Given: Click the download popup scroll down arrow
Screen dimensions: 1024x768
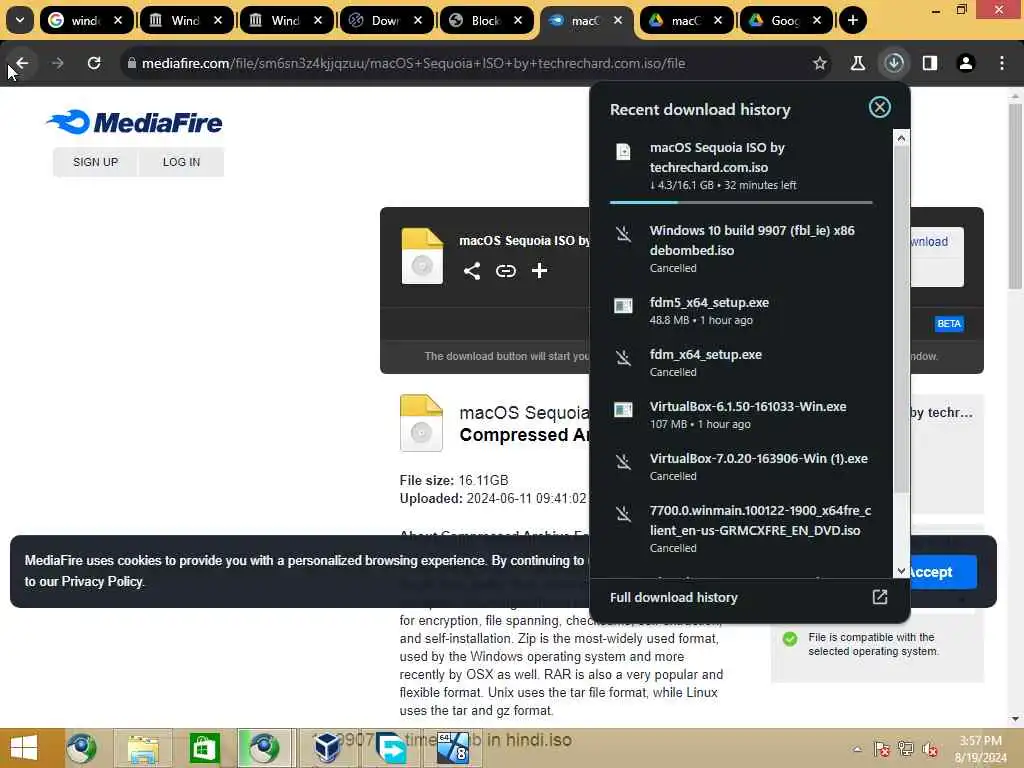Looking at the screenshot, I should 901,571.
